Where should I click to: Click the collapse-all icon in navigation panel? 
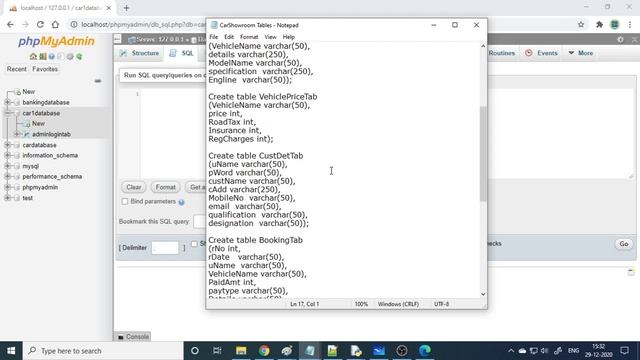pyautogui.click(x=98, y=81)
